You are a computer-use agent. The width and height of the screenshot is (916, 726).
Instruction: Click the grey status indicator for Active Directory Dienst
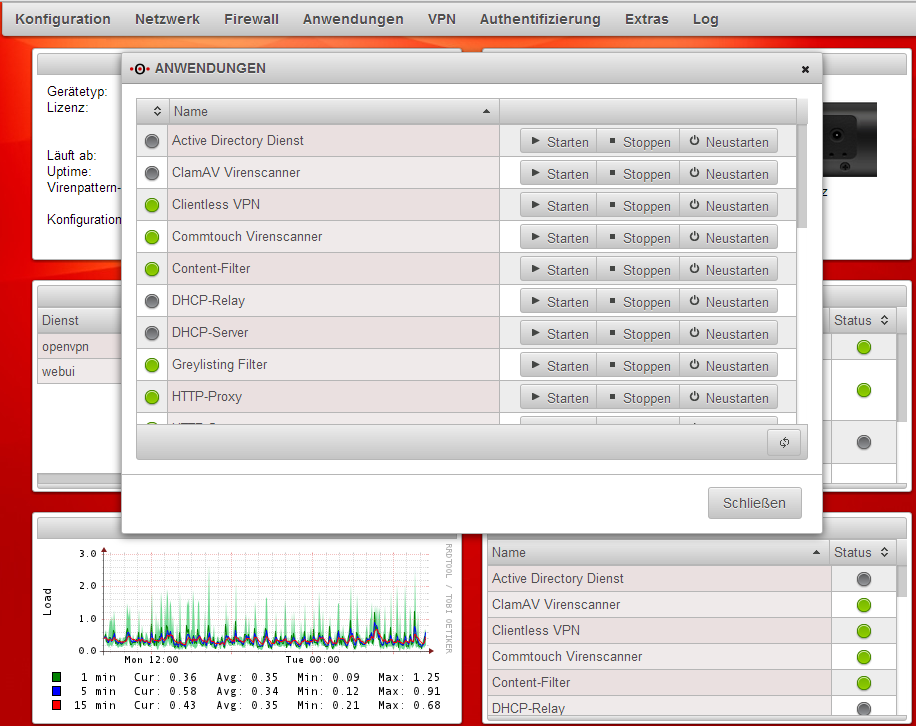coord(152,141)
